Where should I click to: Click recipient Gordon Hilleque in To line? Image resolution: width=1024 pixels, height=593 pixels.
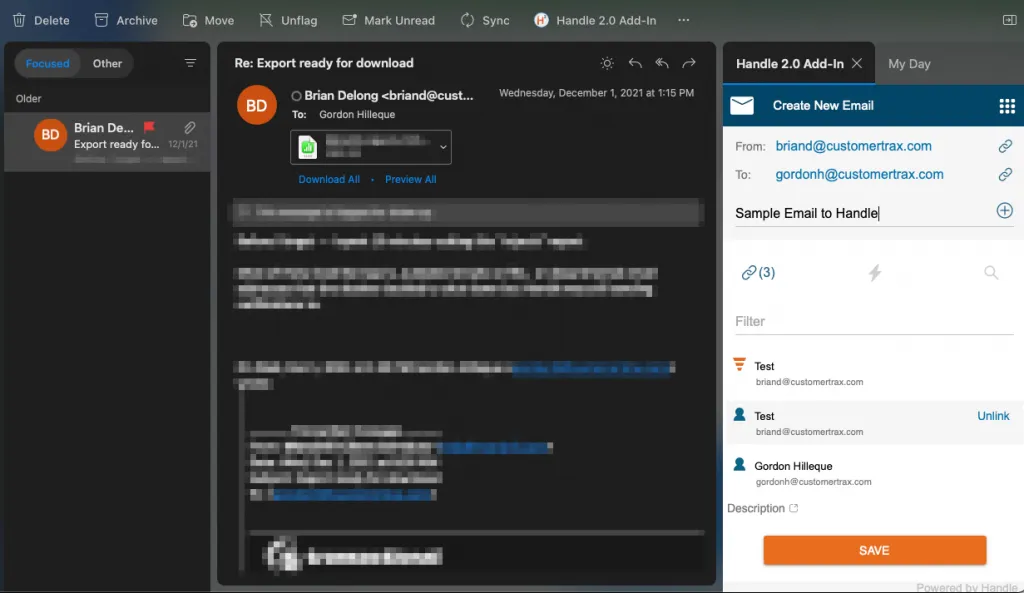[357, 114]
